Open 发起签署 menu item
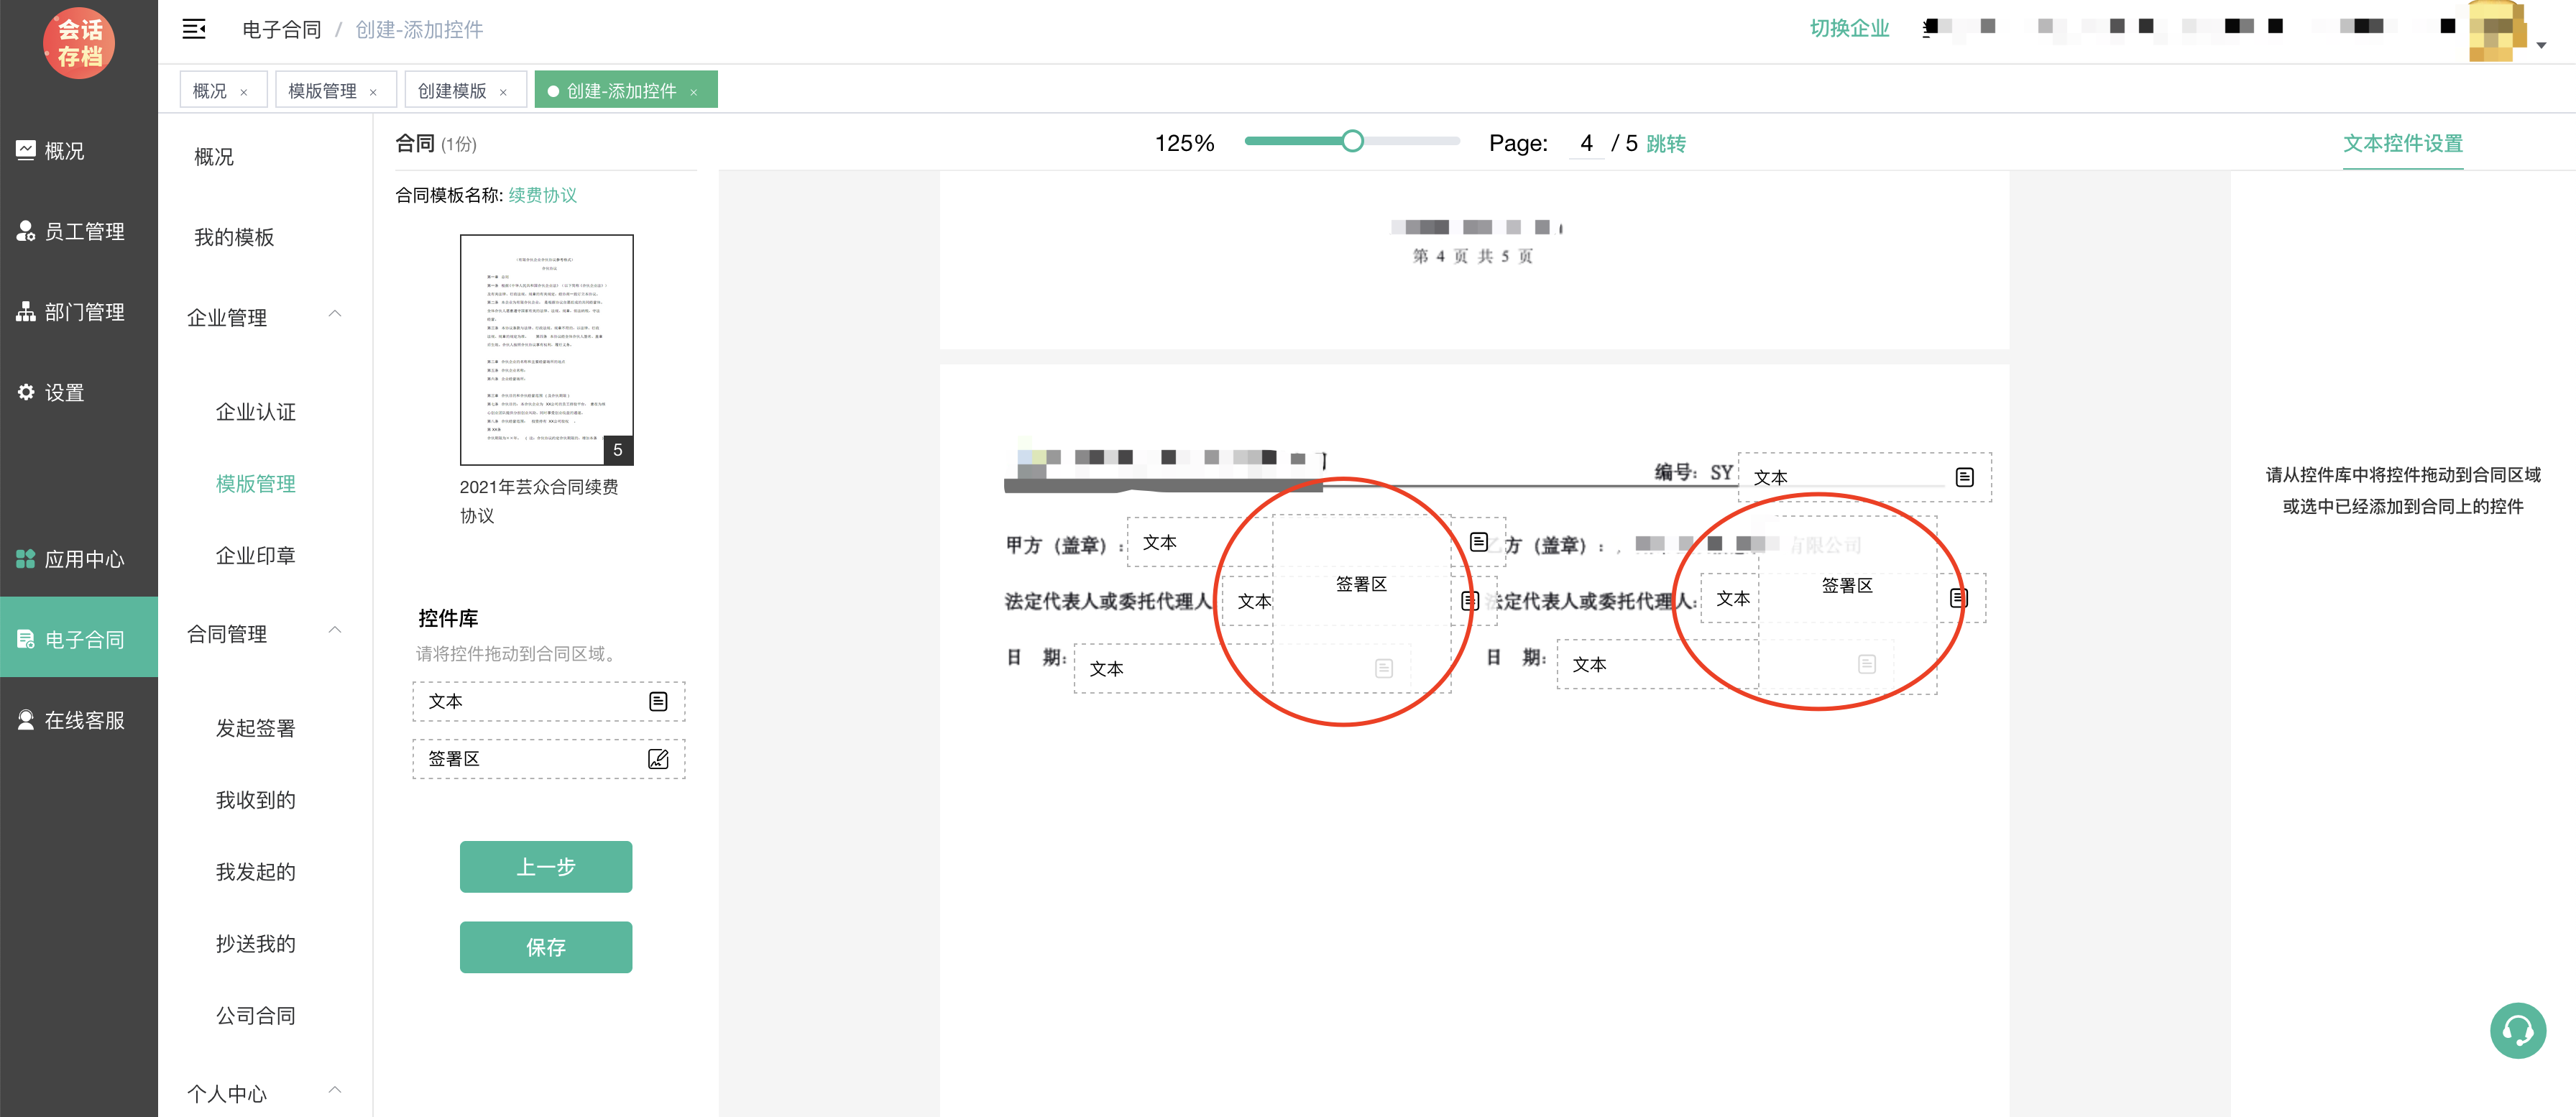The height and width of the screenshot is (1117, 2576). pyautogui.click(x=256, y=728)
